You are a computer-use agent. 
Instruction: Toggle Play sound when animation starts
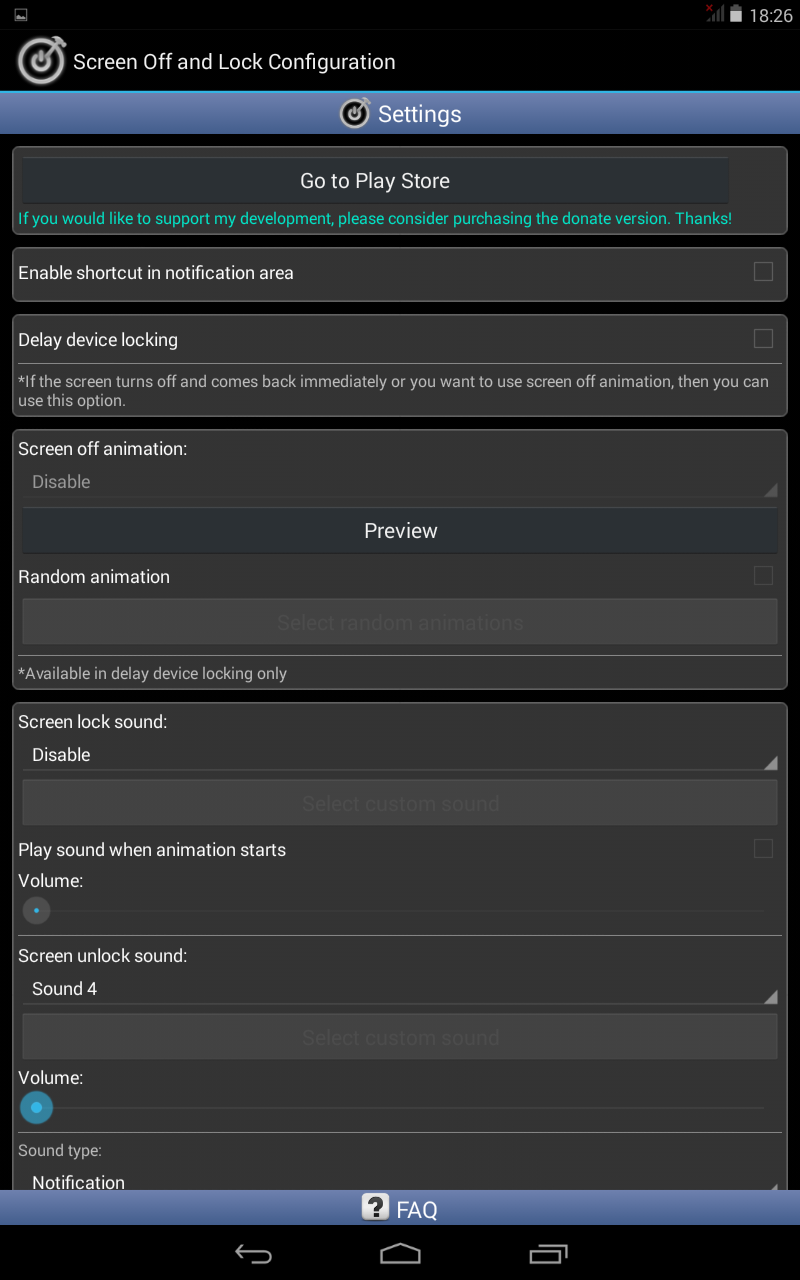(x=763, y=849)
